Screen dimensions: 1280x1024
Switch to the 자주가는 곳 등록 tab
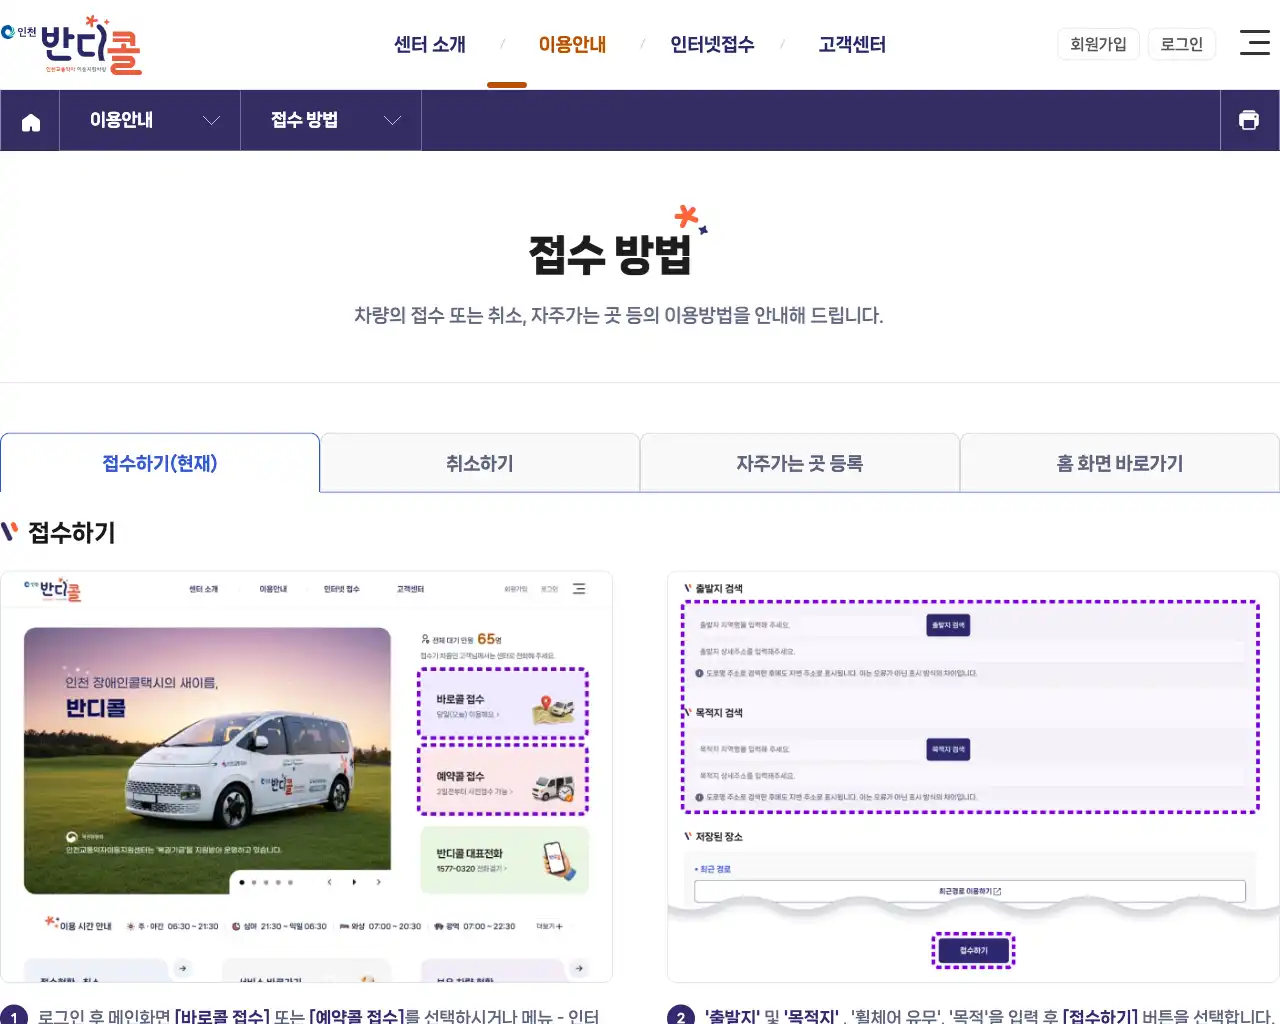(800, 463)
